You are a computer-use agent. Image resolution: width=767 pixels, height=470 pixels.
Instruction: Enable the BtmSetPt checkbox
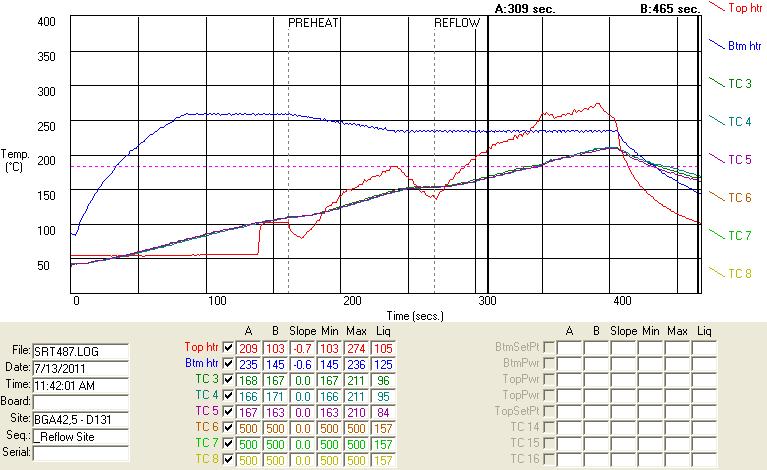tap(549, 348)
